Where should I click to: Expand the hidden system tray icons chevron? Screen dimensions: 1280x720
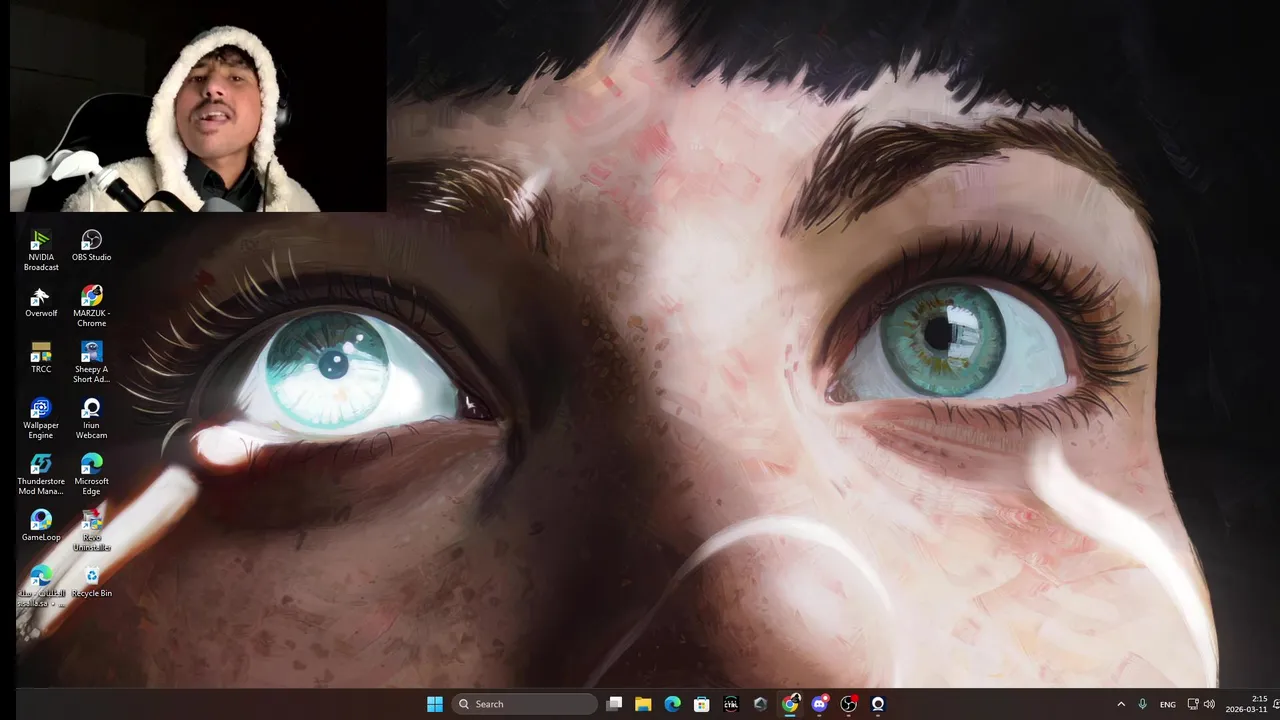(1121, 704)
